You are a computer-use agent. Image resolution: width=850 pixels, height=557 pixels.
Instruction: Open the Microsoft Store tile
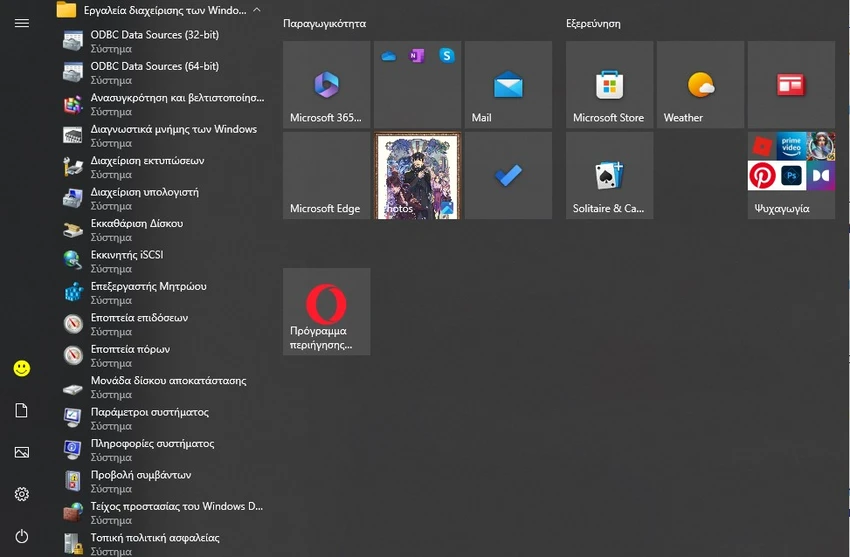pyautogui.click(x=609, y=85)
